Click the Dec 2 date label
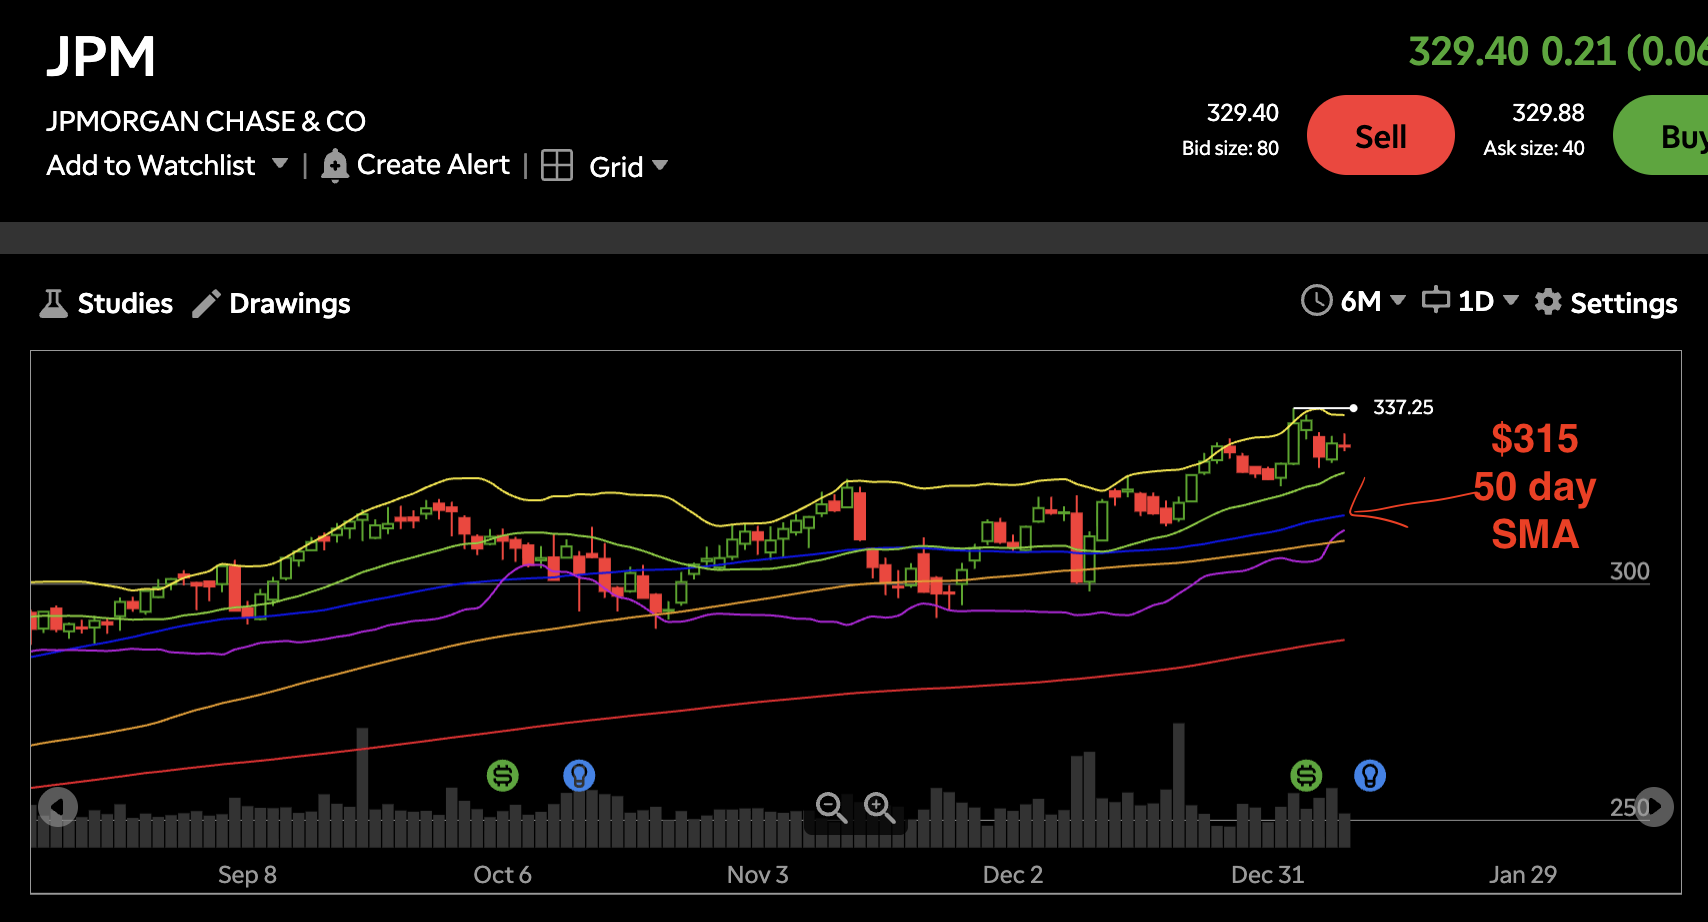 [1013, 875]
